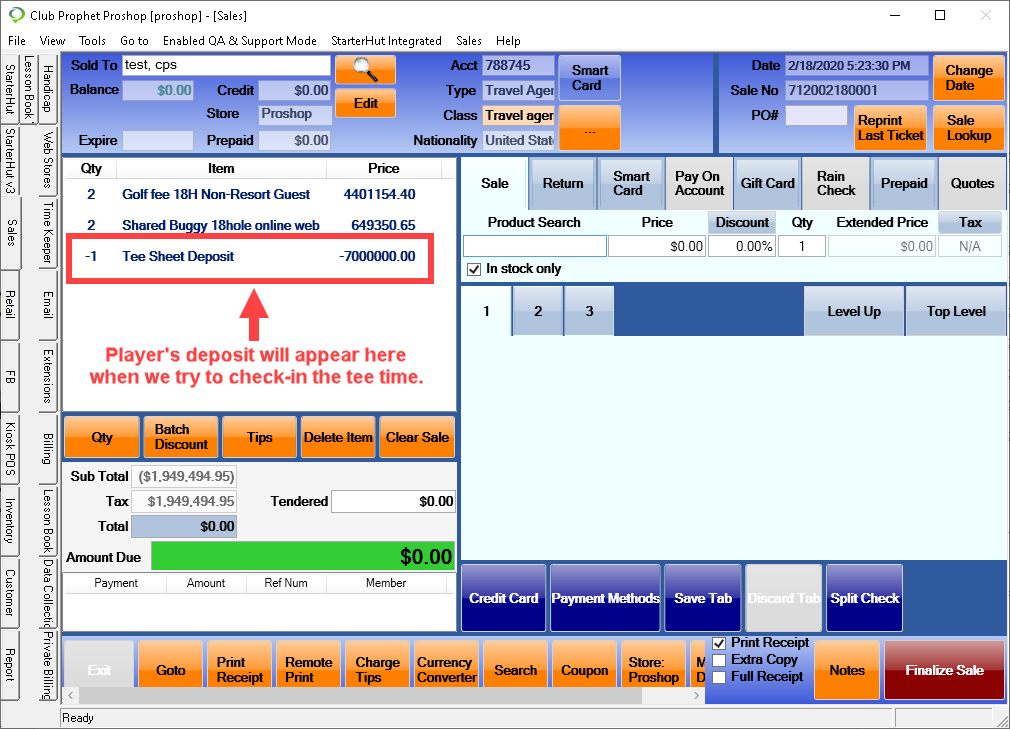The width and height of the screenshot is (1010, 729).
Task: Click the orange Tips button
Action: point(259,437)
